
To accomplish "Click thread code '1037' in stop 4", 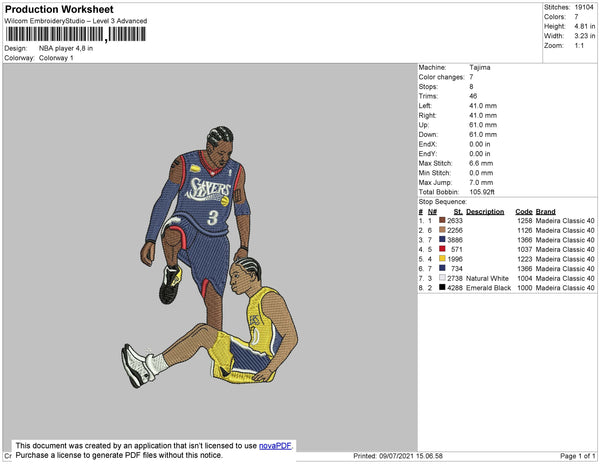I will pos(525,249).
